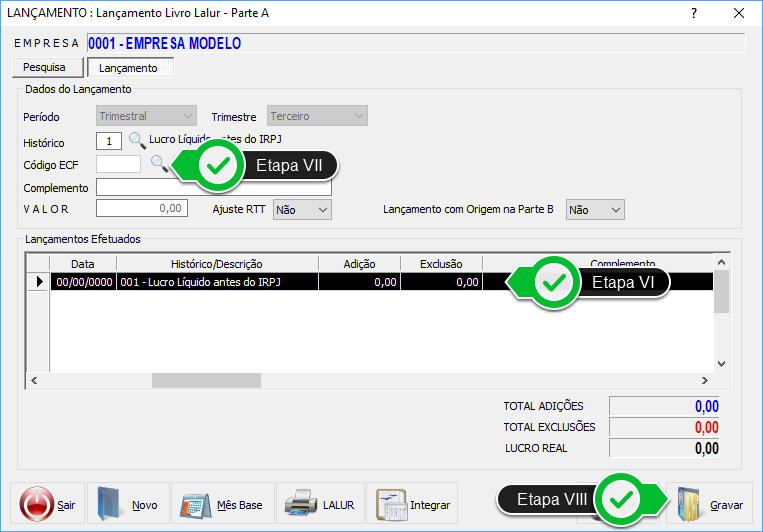Click the help question mark in title bar
The height and width of the screenshot is (532, 763).
click(x=693, y=13)
